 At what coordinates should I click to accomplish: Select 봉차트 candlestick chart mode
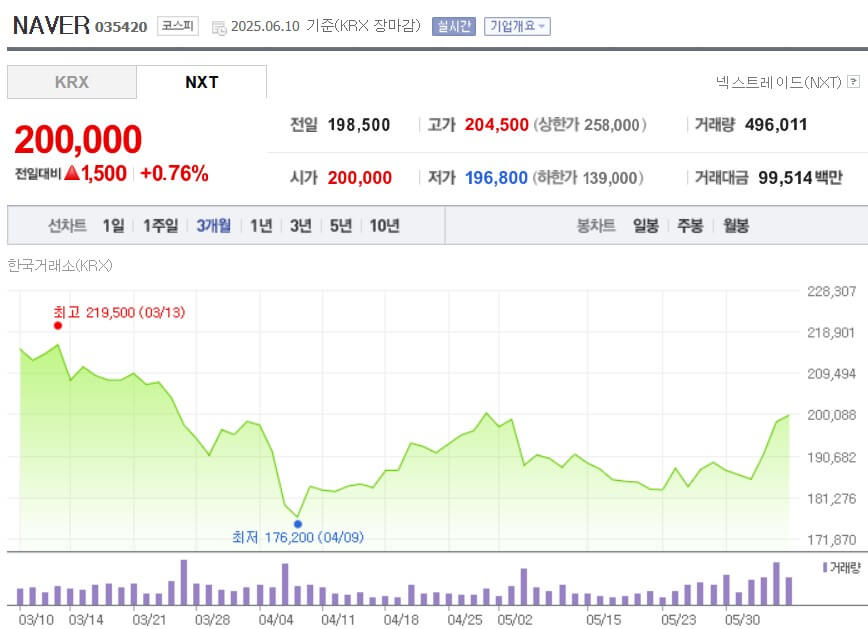click(x=595, y=226)
